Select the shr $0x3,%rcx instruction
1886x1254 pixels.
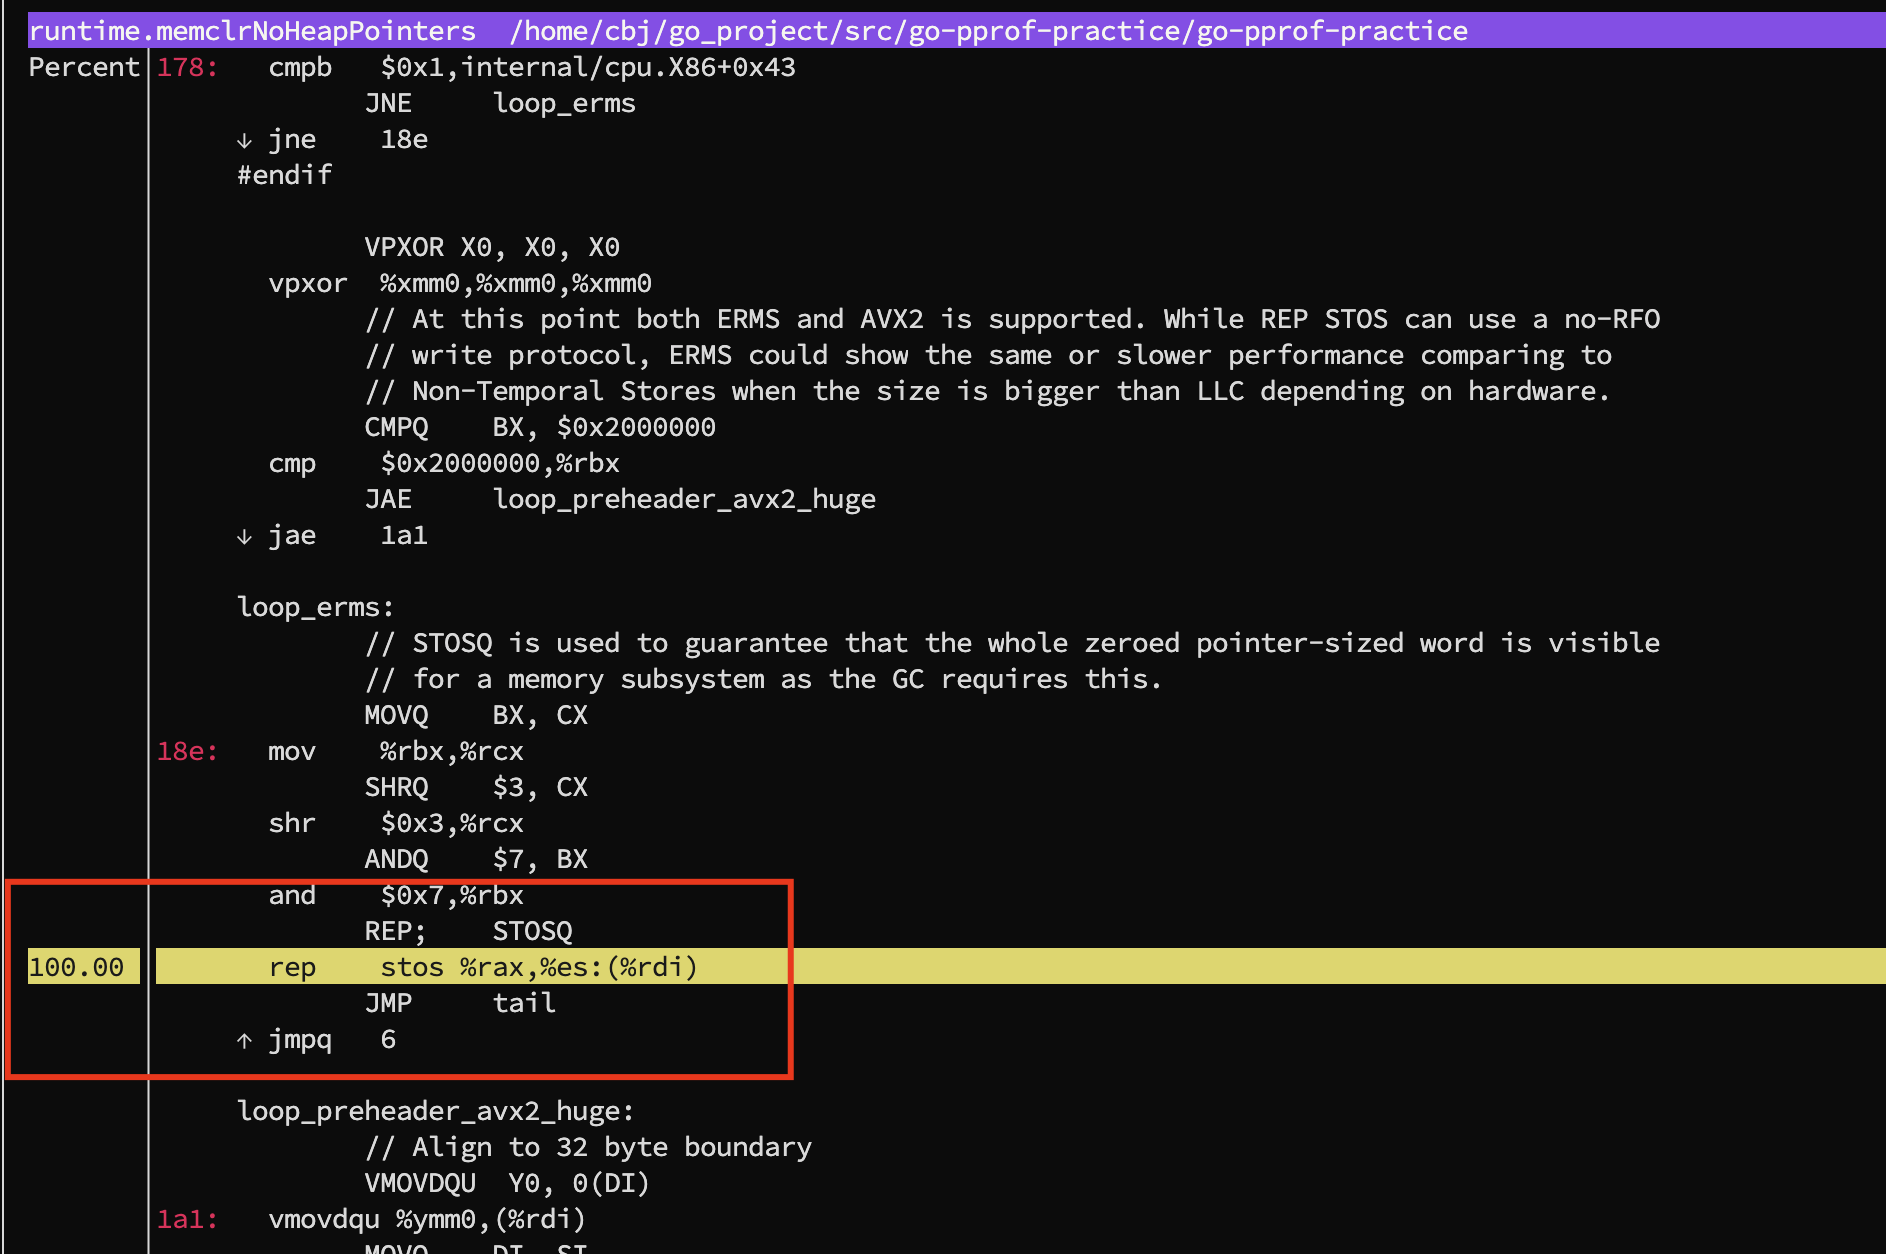click(x=396, y=823)
